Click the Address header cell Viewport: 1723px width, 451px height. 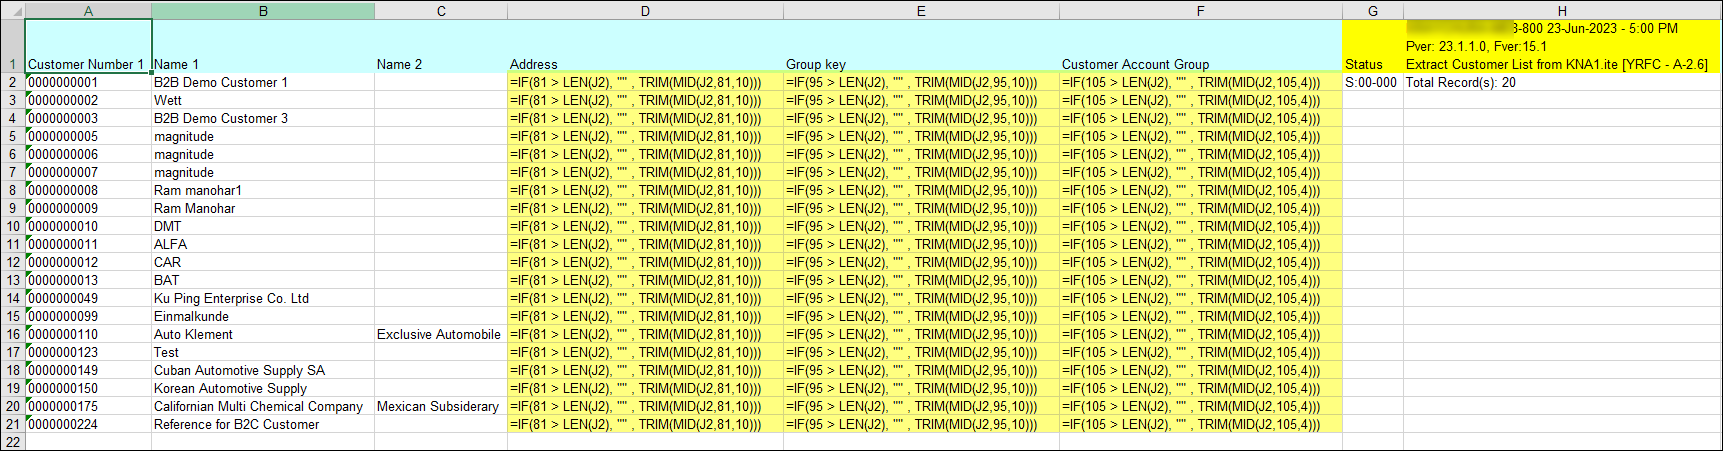pyautogui.click(x=645, y=46)
